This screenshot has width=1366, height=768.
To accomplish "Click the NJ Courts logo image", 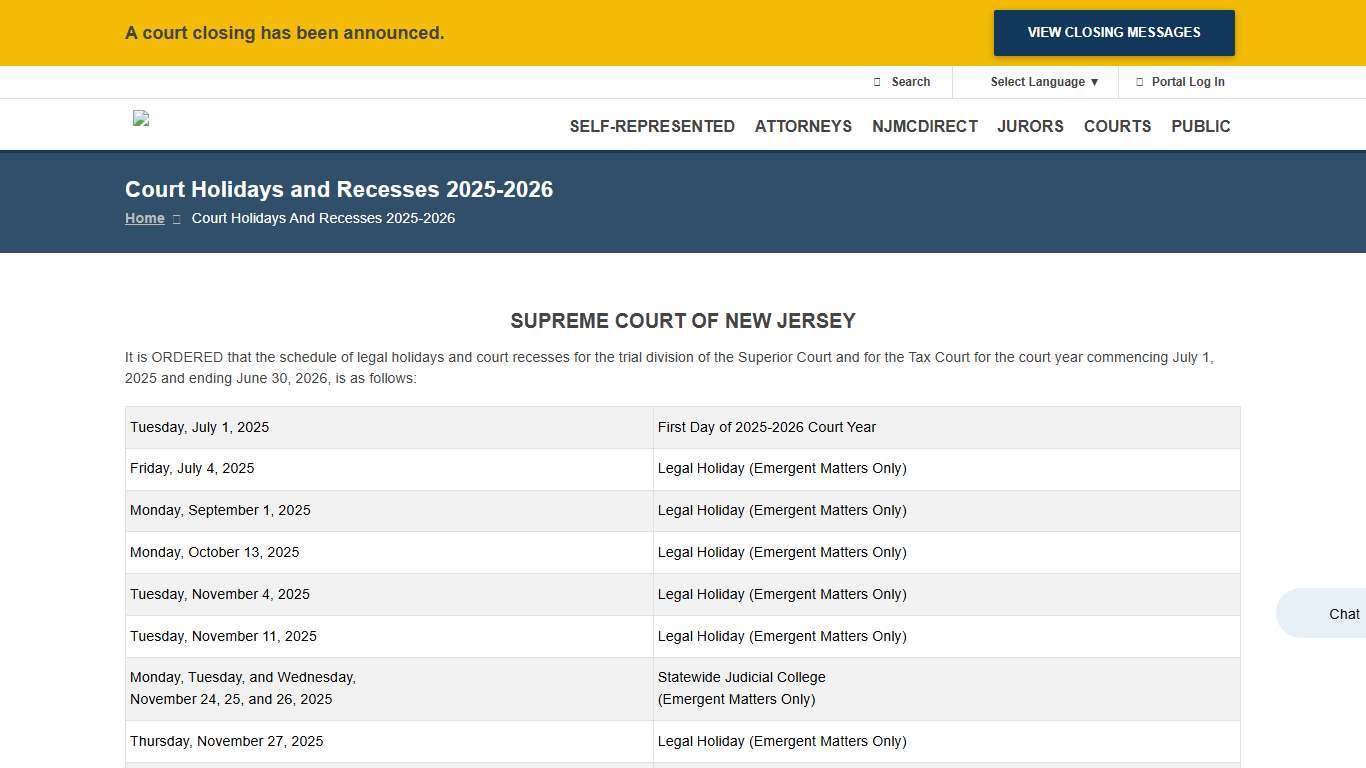I will coord(140,119).
